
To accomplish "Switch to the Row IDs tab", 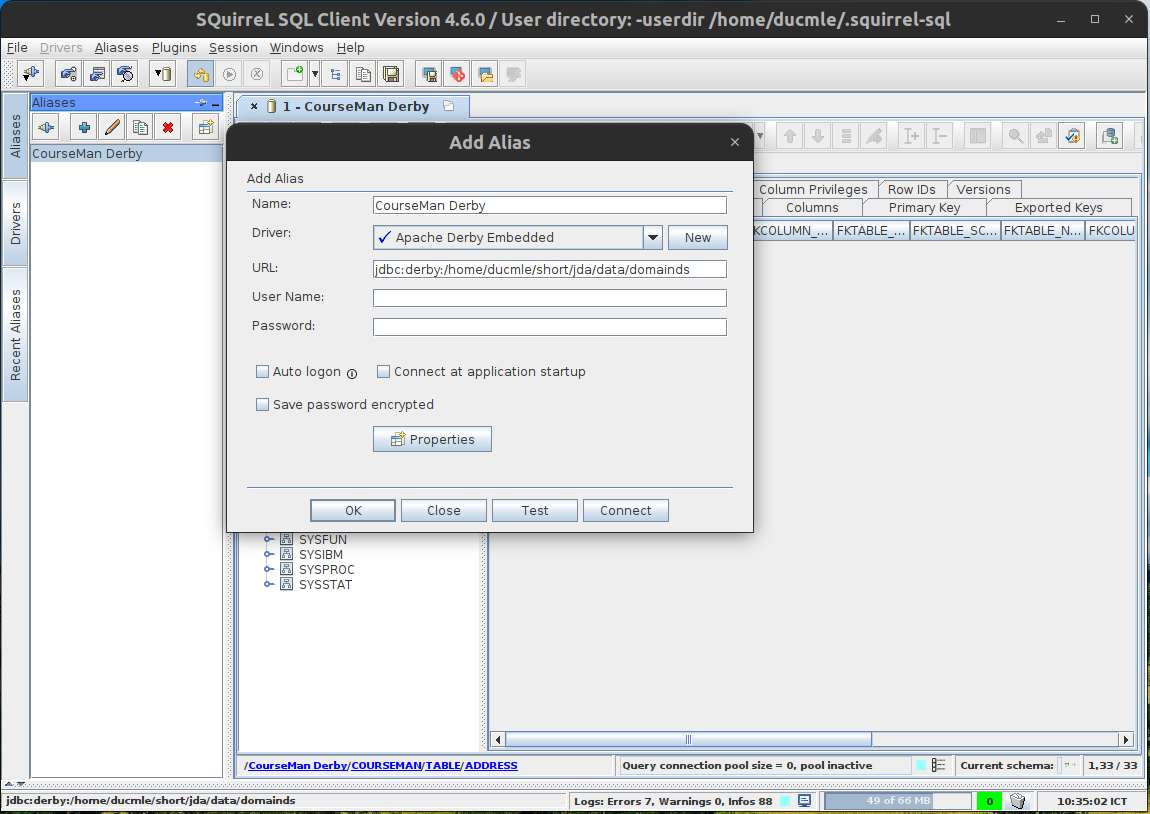I will point(912,189).
